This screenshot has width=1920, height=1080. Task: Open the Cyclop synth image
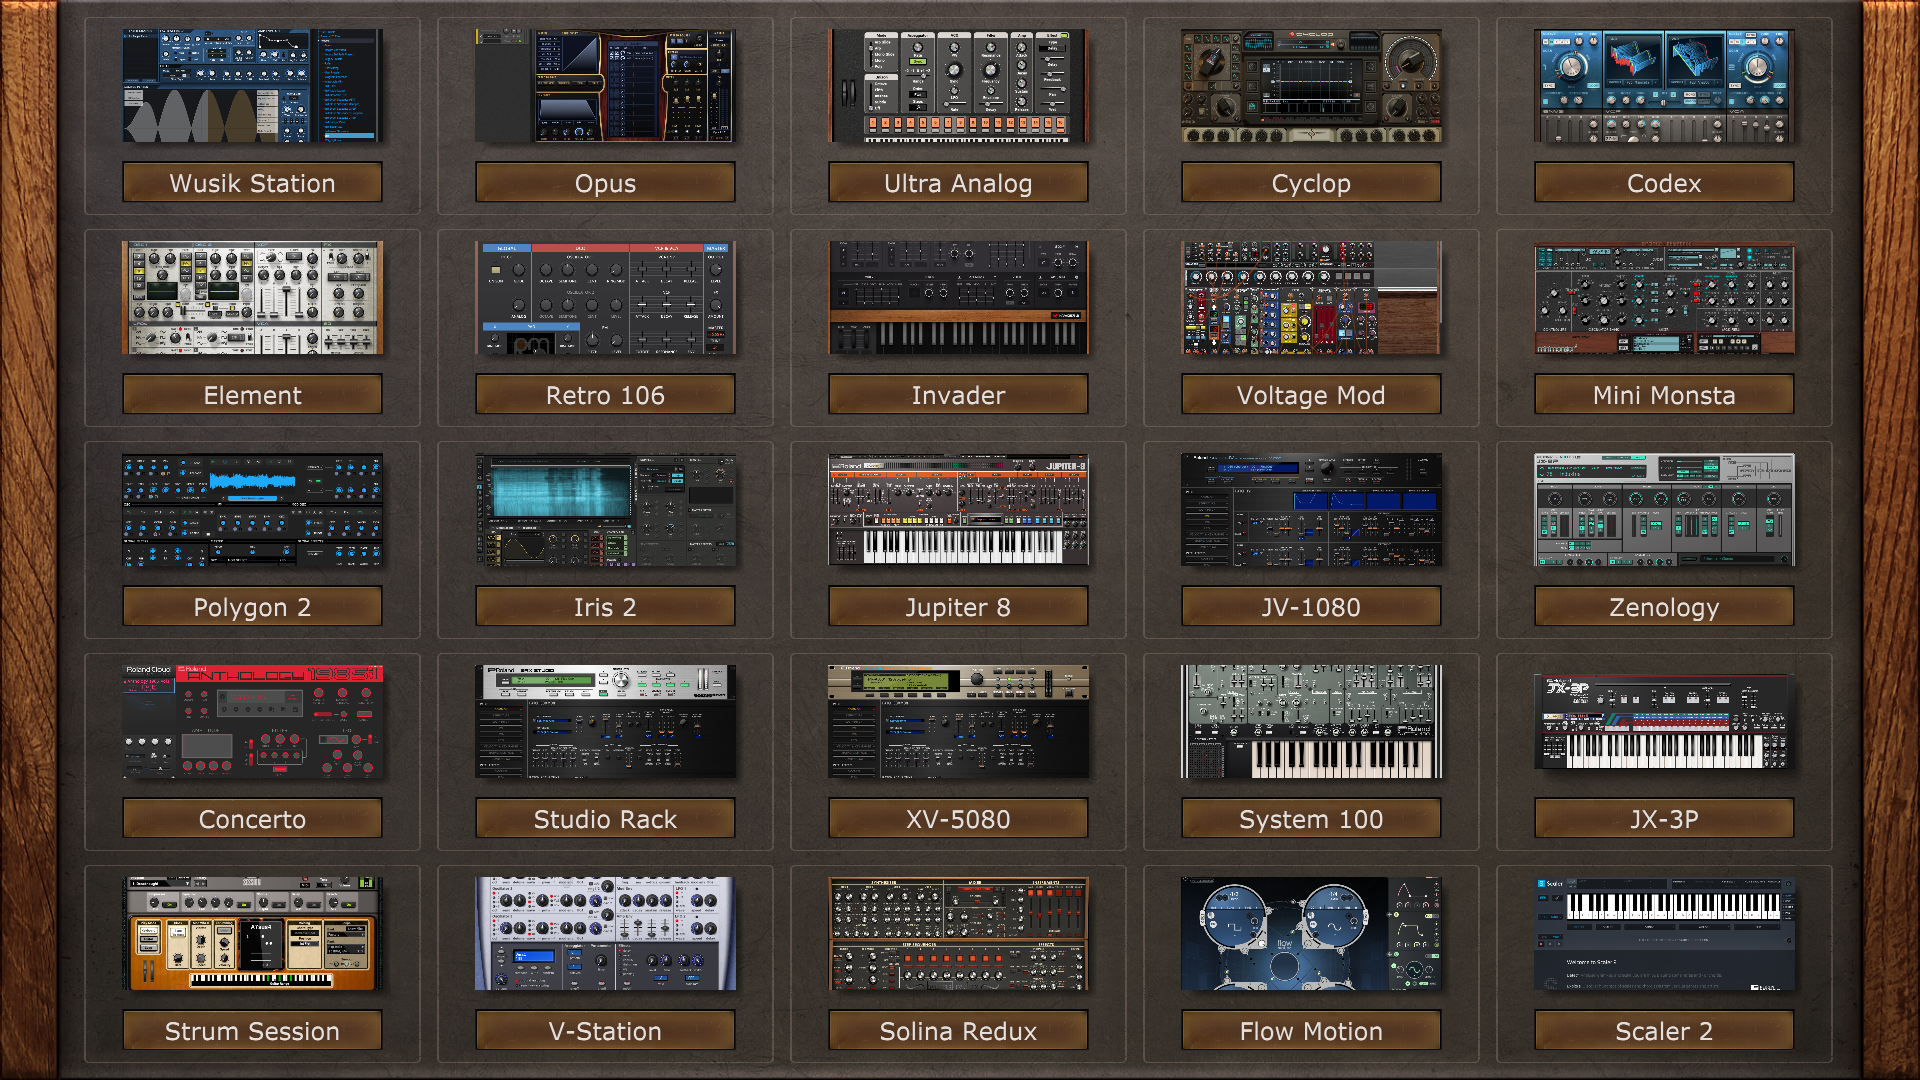[1311, 86]
